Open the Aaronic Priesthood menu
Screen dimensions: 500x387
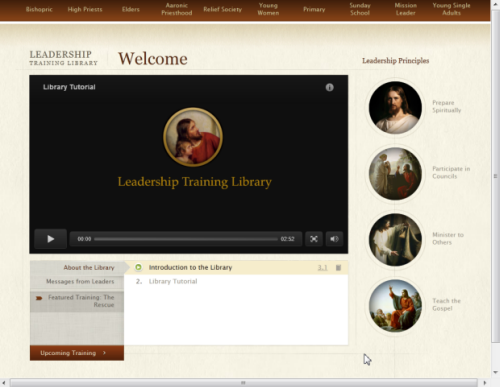click(177, 9)
